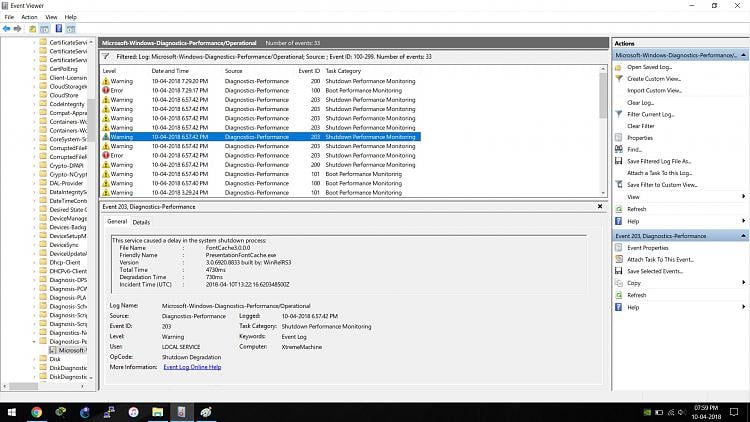Screen dimensions: 750x422
Task: Collapse the Microsoft-Windows-Diagnostics-Performance actions section
Action: (743, 55)
